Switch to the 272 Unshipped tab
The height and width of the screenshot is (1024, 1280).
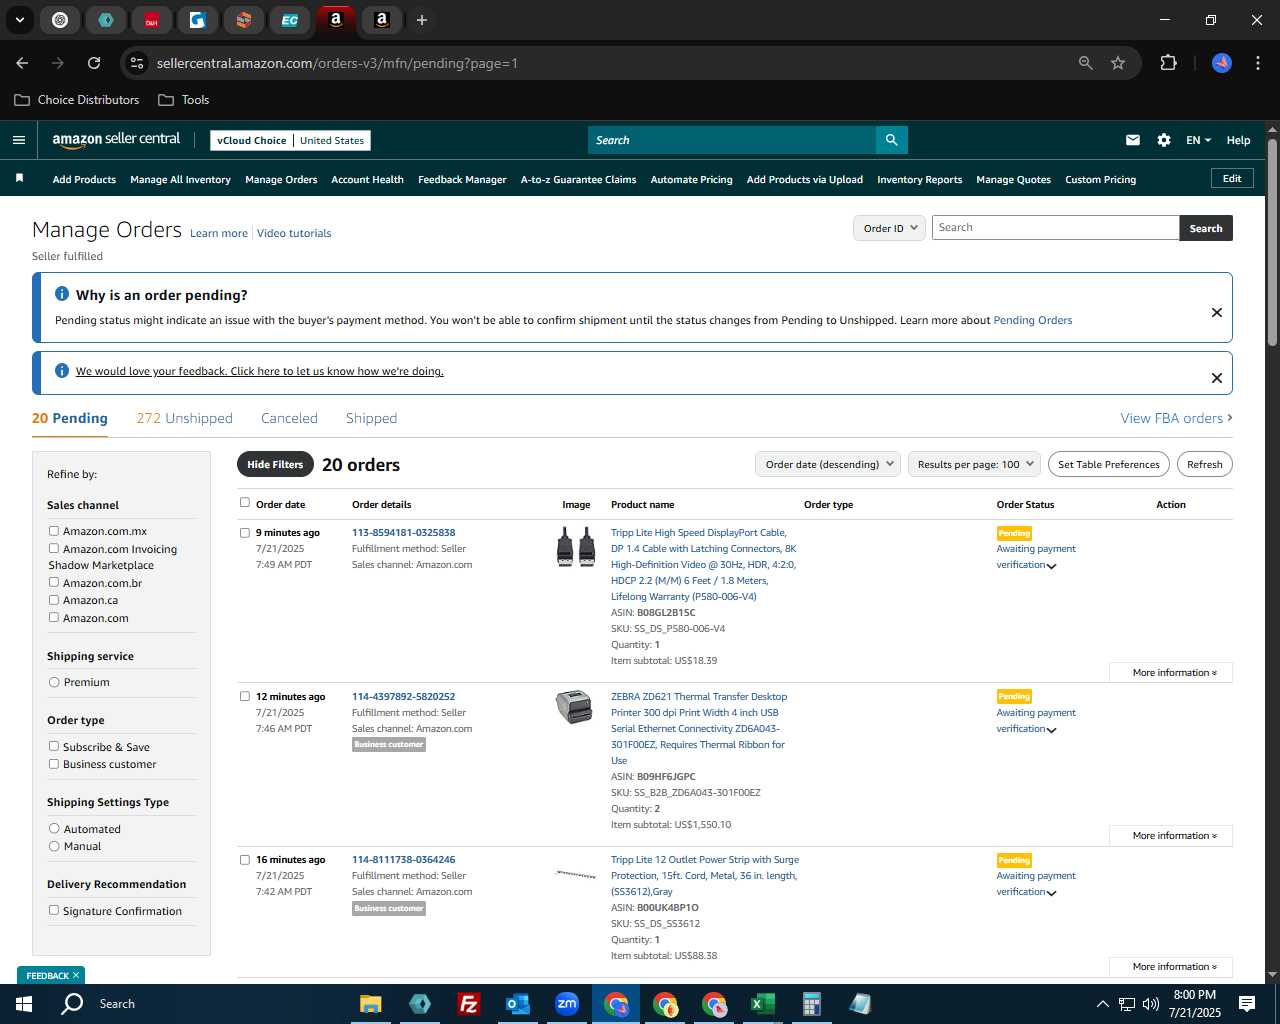184,418
